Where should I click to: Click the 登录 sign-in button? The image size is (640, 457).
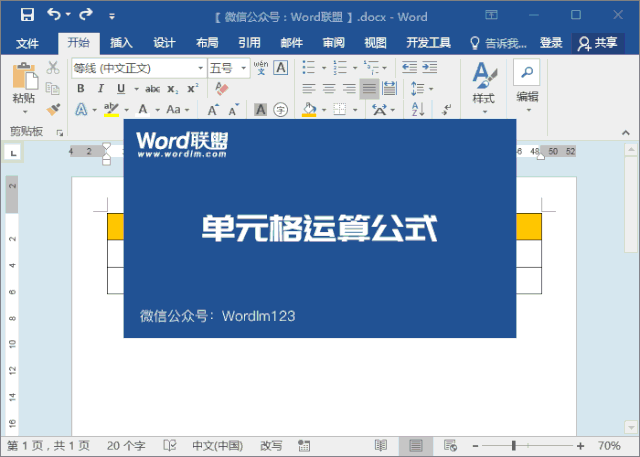pos(551,42)
